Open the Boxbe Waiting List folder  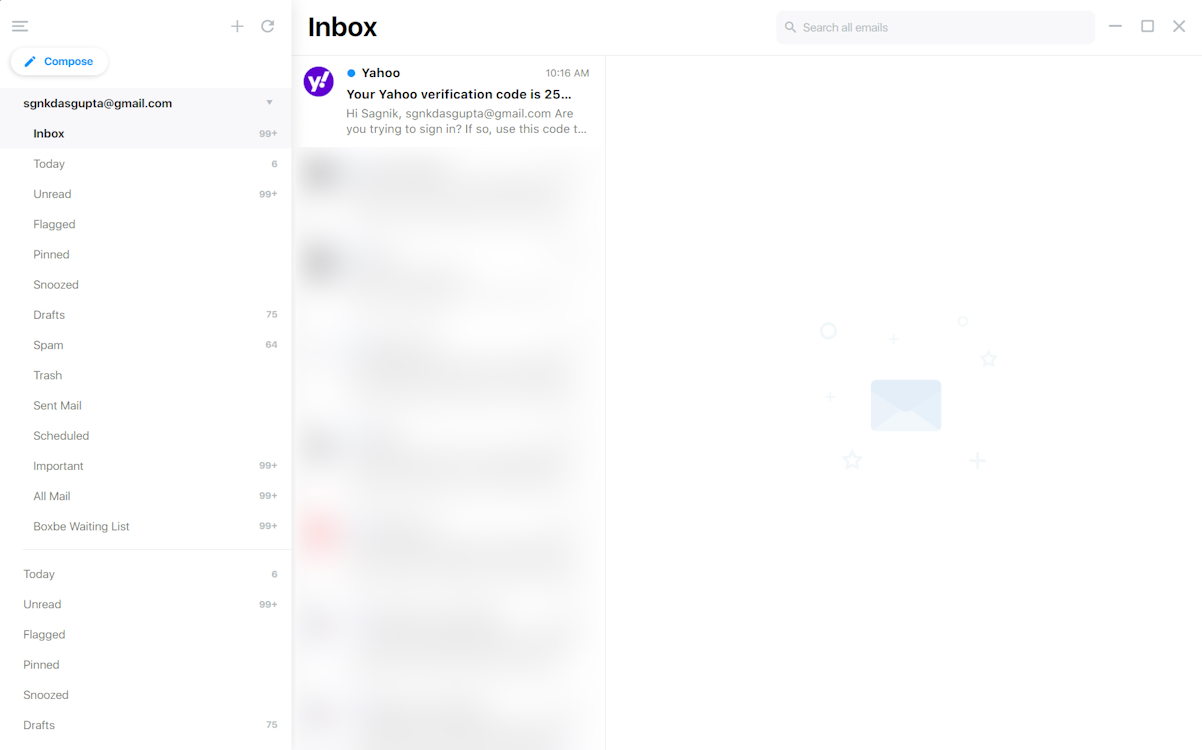coord(80,526)
